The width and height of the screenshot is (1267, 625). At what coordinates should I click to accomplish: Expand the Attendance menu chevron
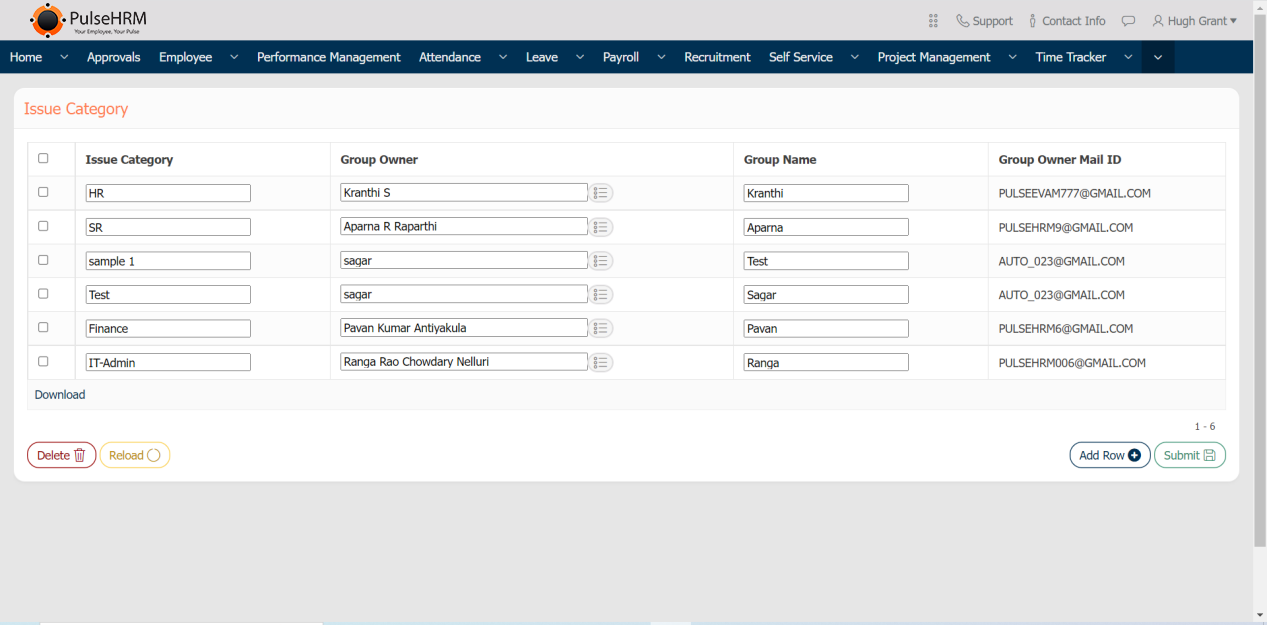502,57
